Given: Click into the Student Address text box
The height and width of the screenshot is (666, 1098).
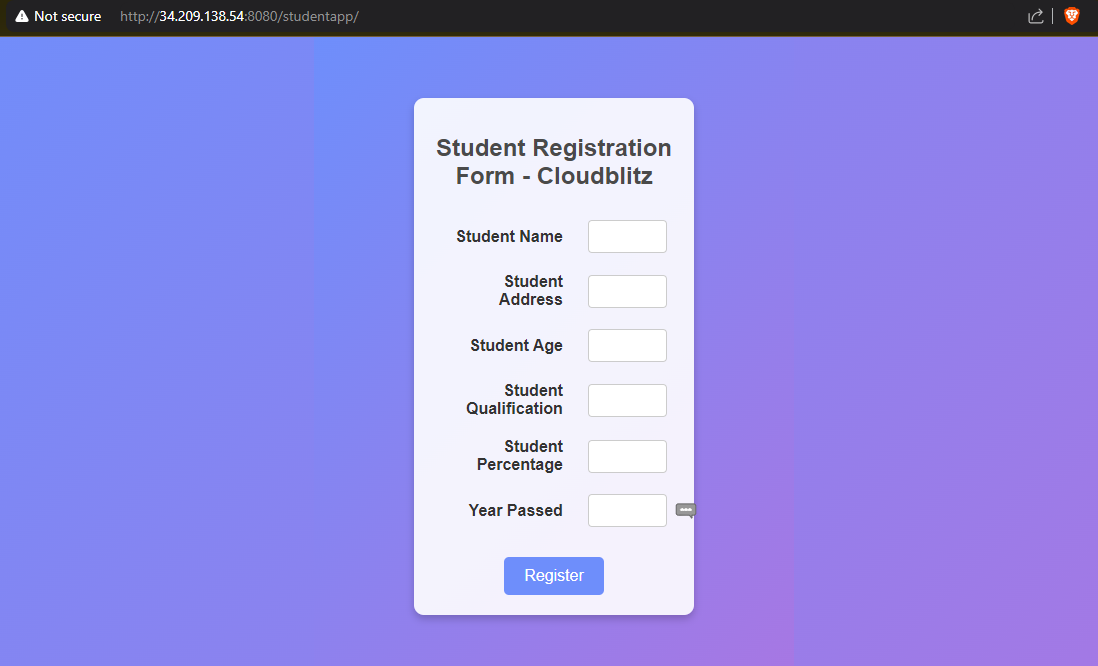Looking at the screenshot, I should tap(627, 292).
